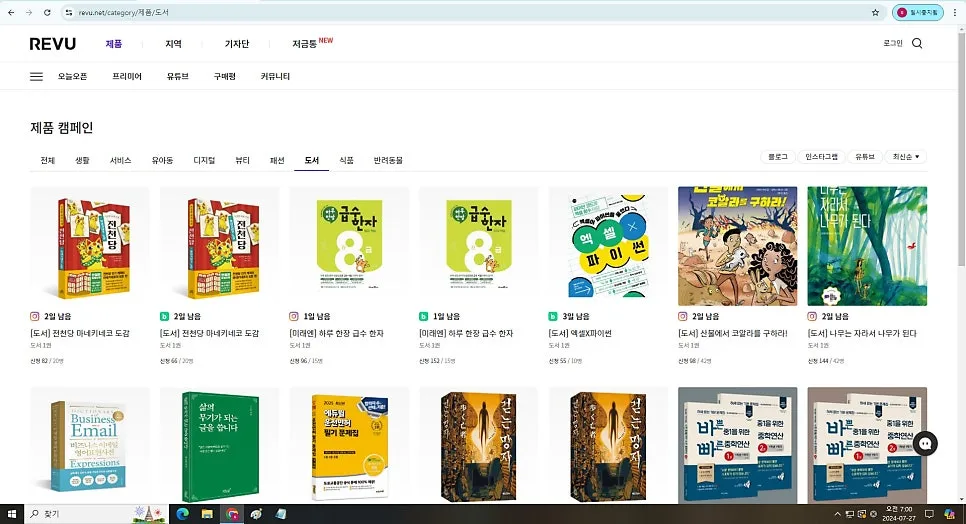This screenshot has height=524, width=966.
Task: Select the 유아동 category tab
Action: point(162,160)
